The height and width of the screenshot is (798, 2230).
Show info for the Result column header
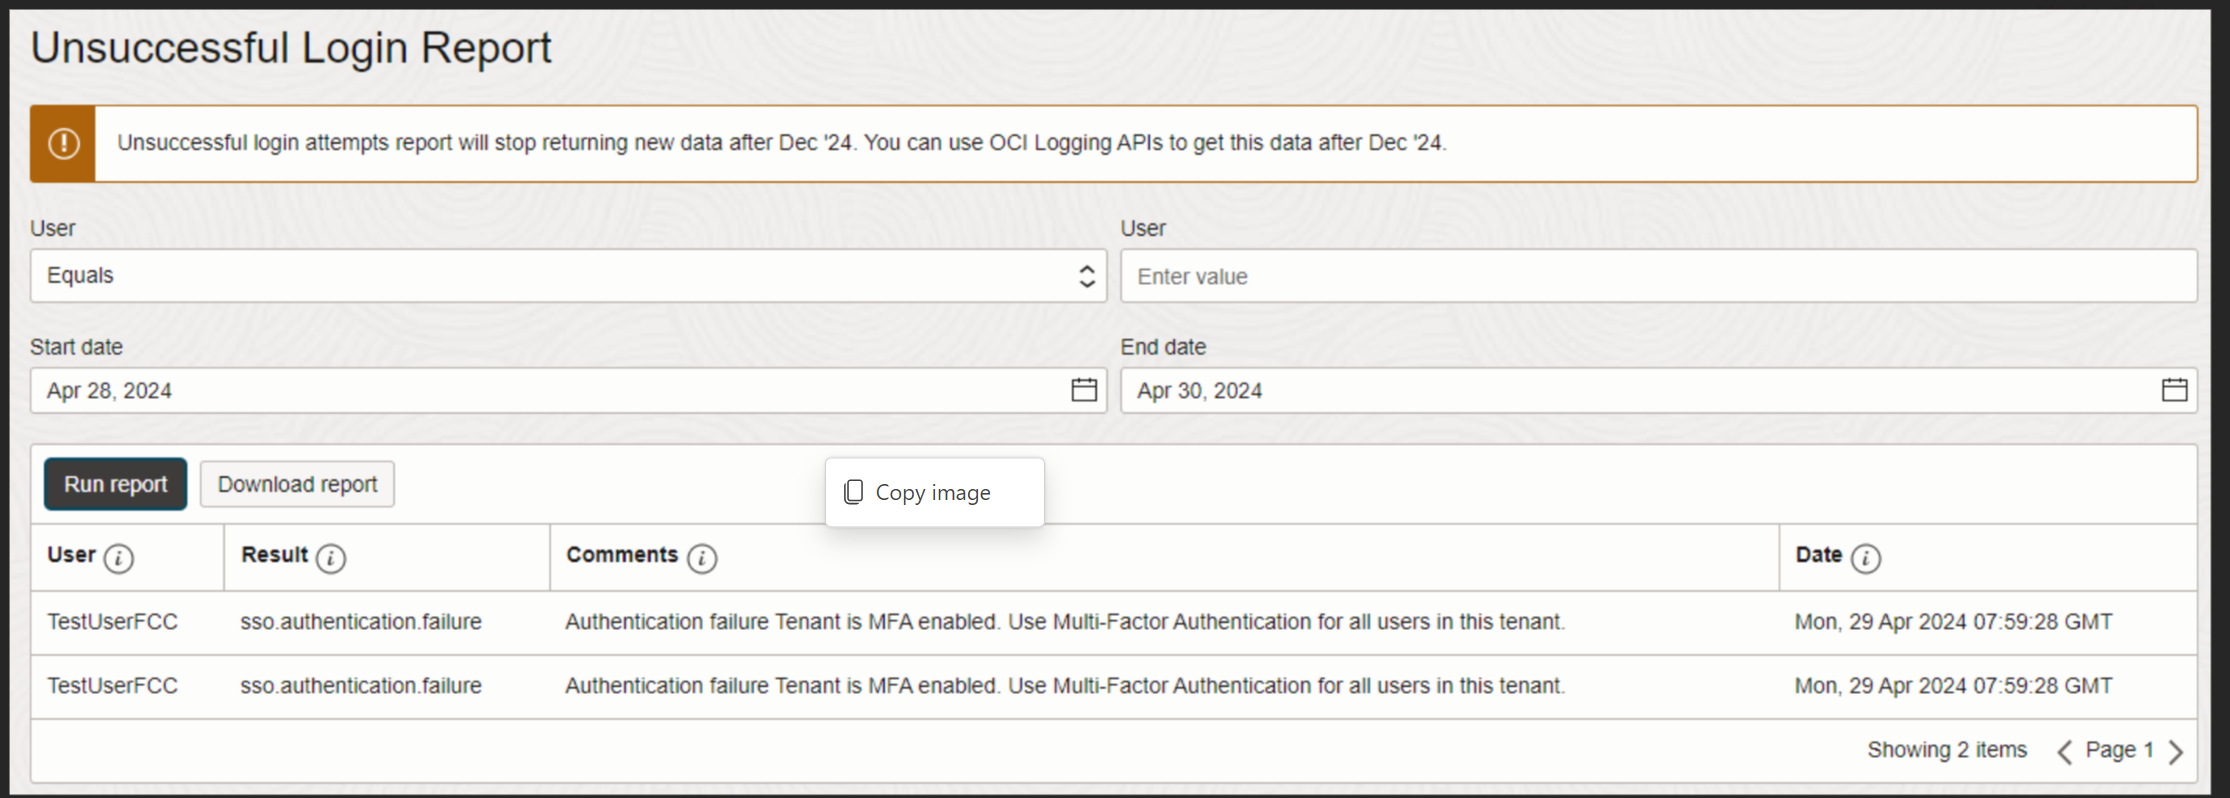331,558
